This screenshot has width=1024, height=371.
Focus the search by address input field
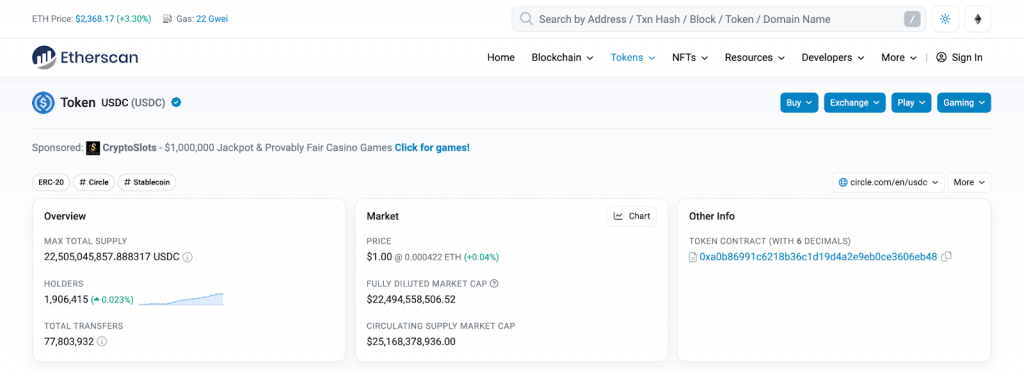[718, 19]
